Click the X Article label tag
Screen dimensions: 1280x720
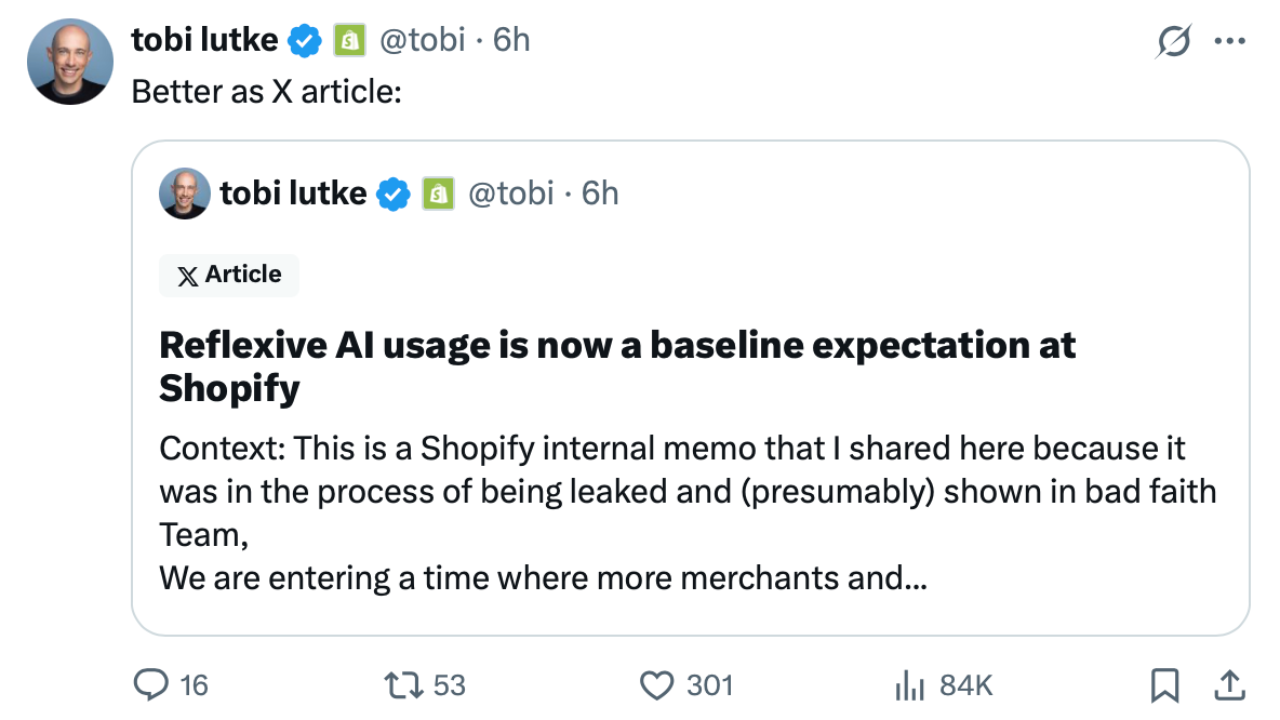(229, 275)
